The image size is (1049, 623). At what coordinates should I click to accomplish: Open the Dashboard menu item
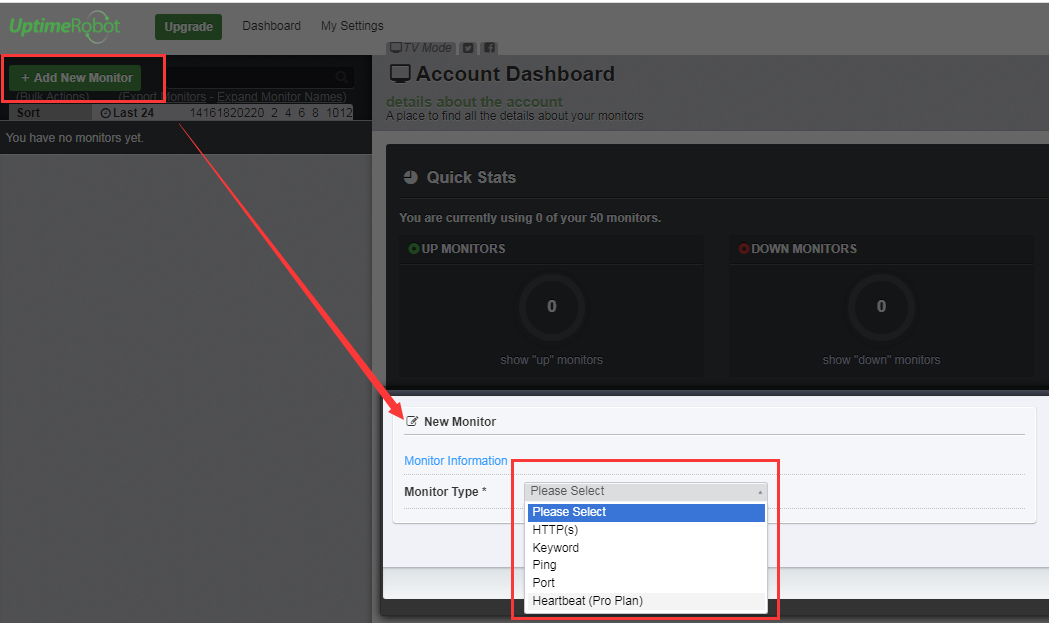pos(271,25)
